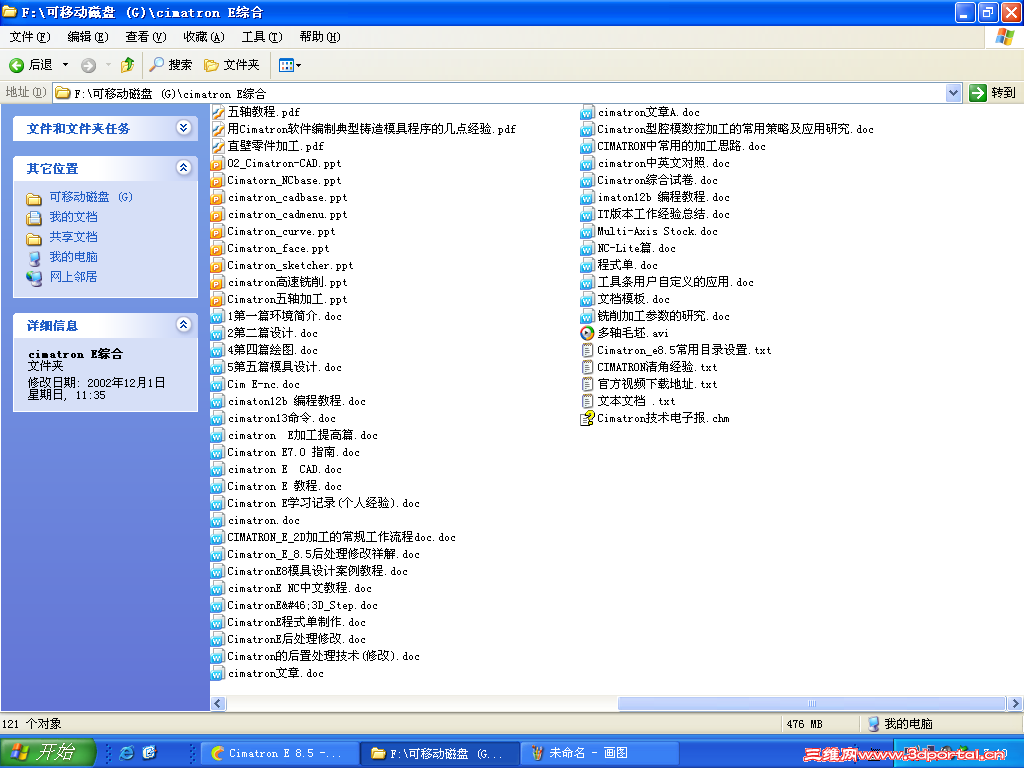
Task: Open the Search (搜索) toolbar tool
Action: pyautogui.click(x=170, y=65)
